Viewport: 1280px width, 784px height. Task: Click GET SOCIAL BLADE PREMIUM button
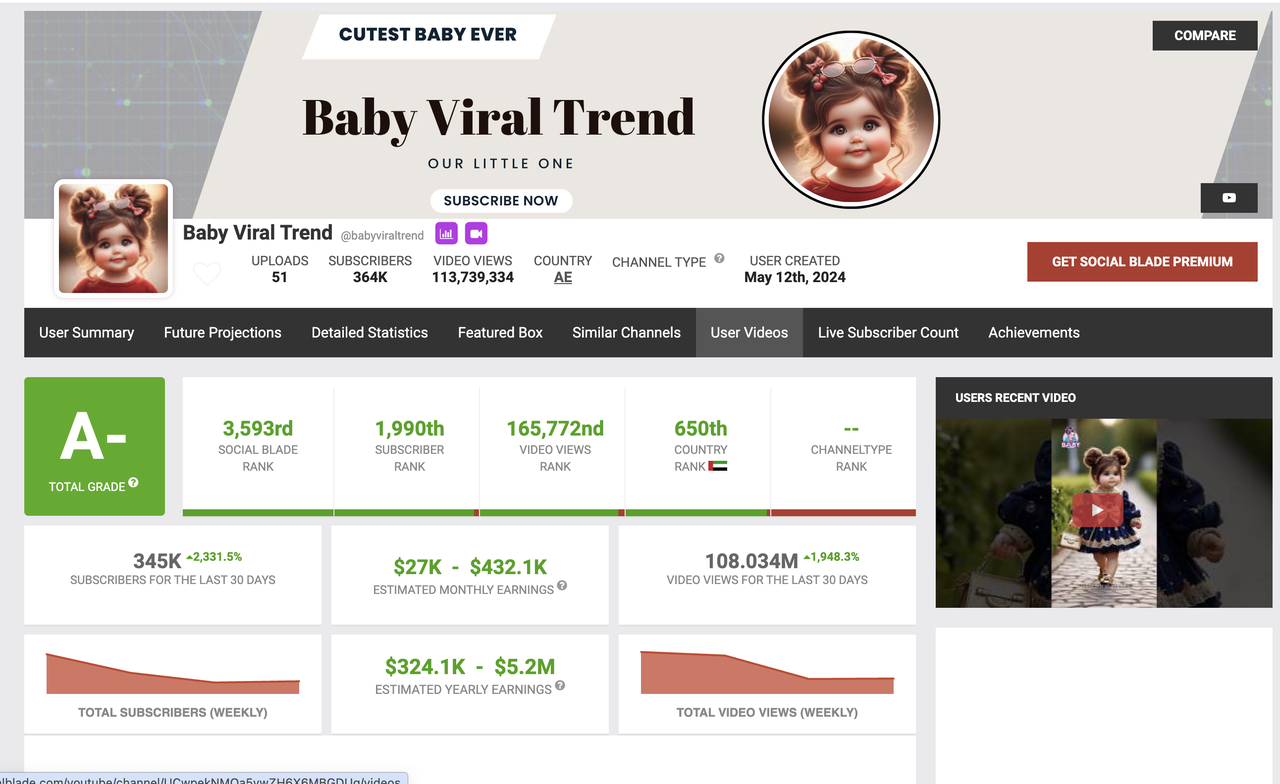(1142, 262)
